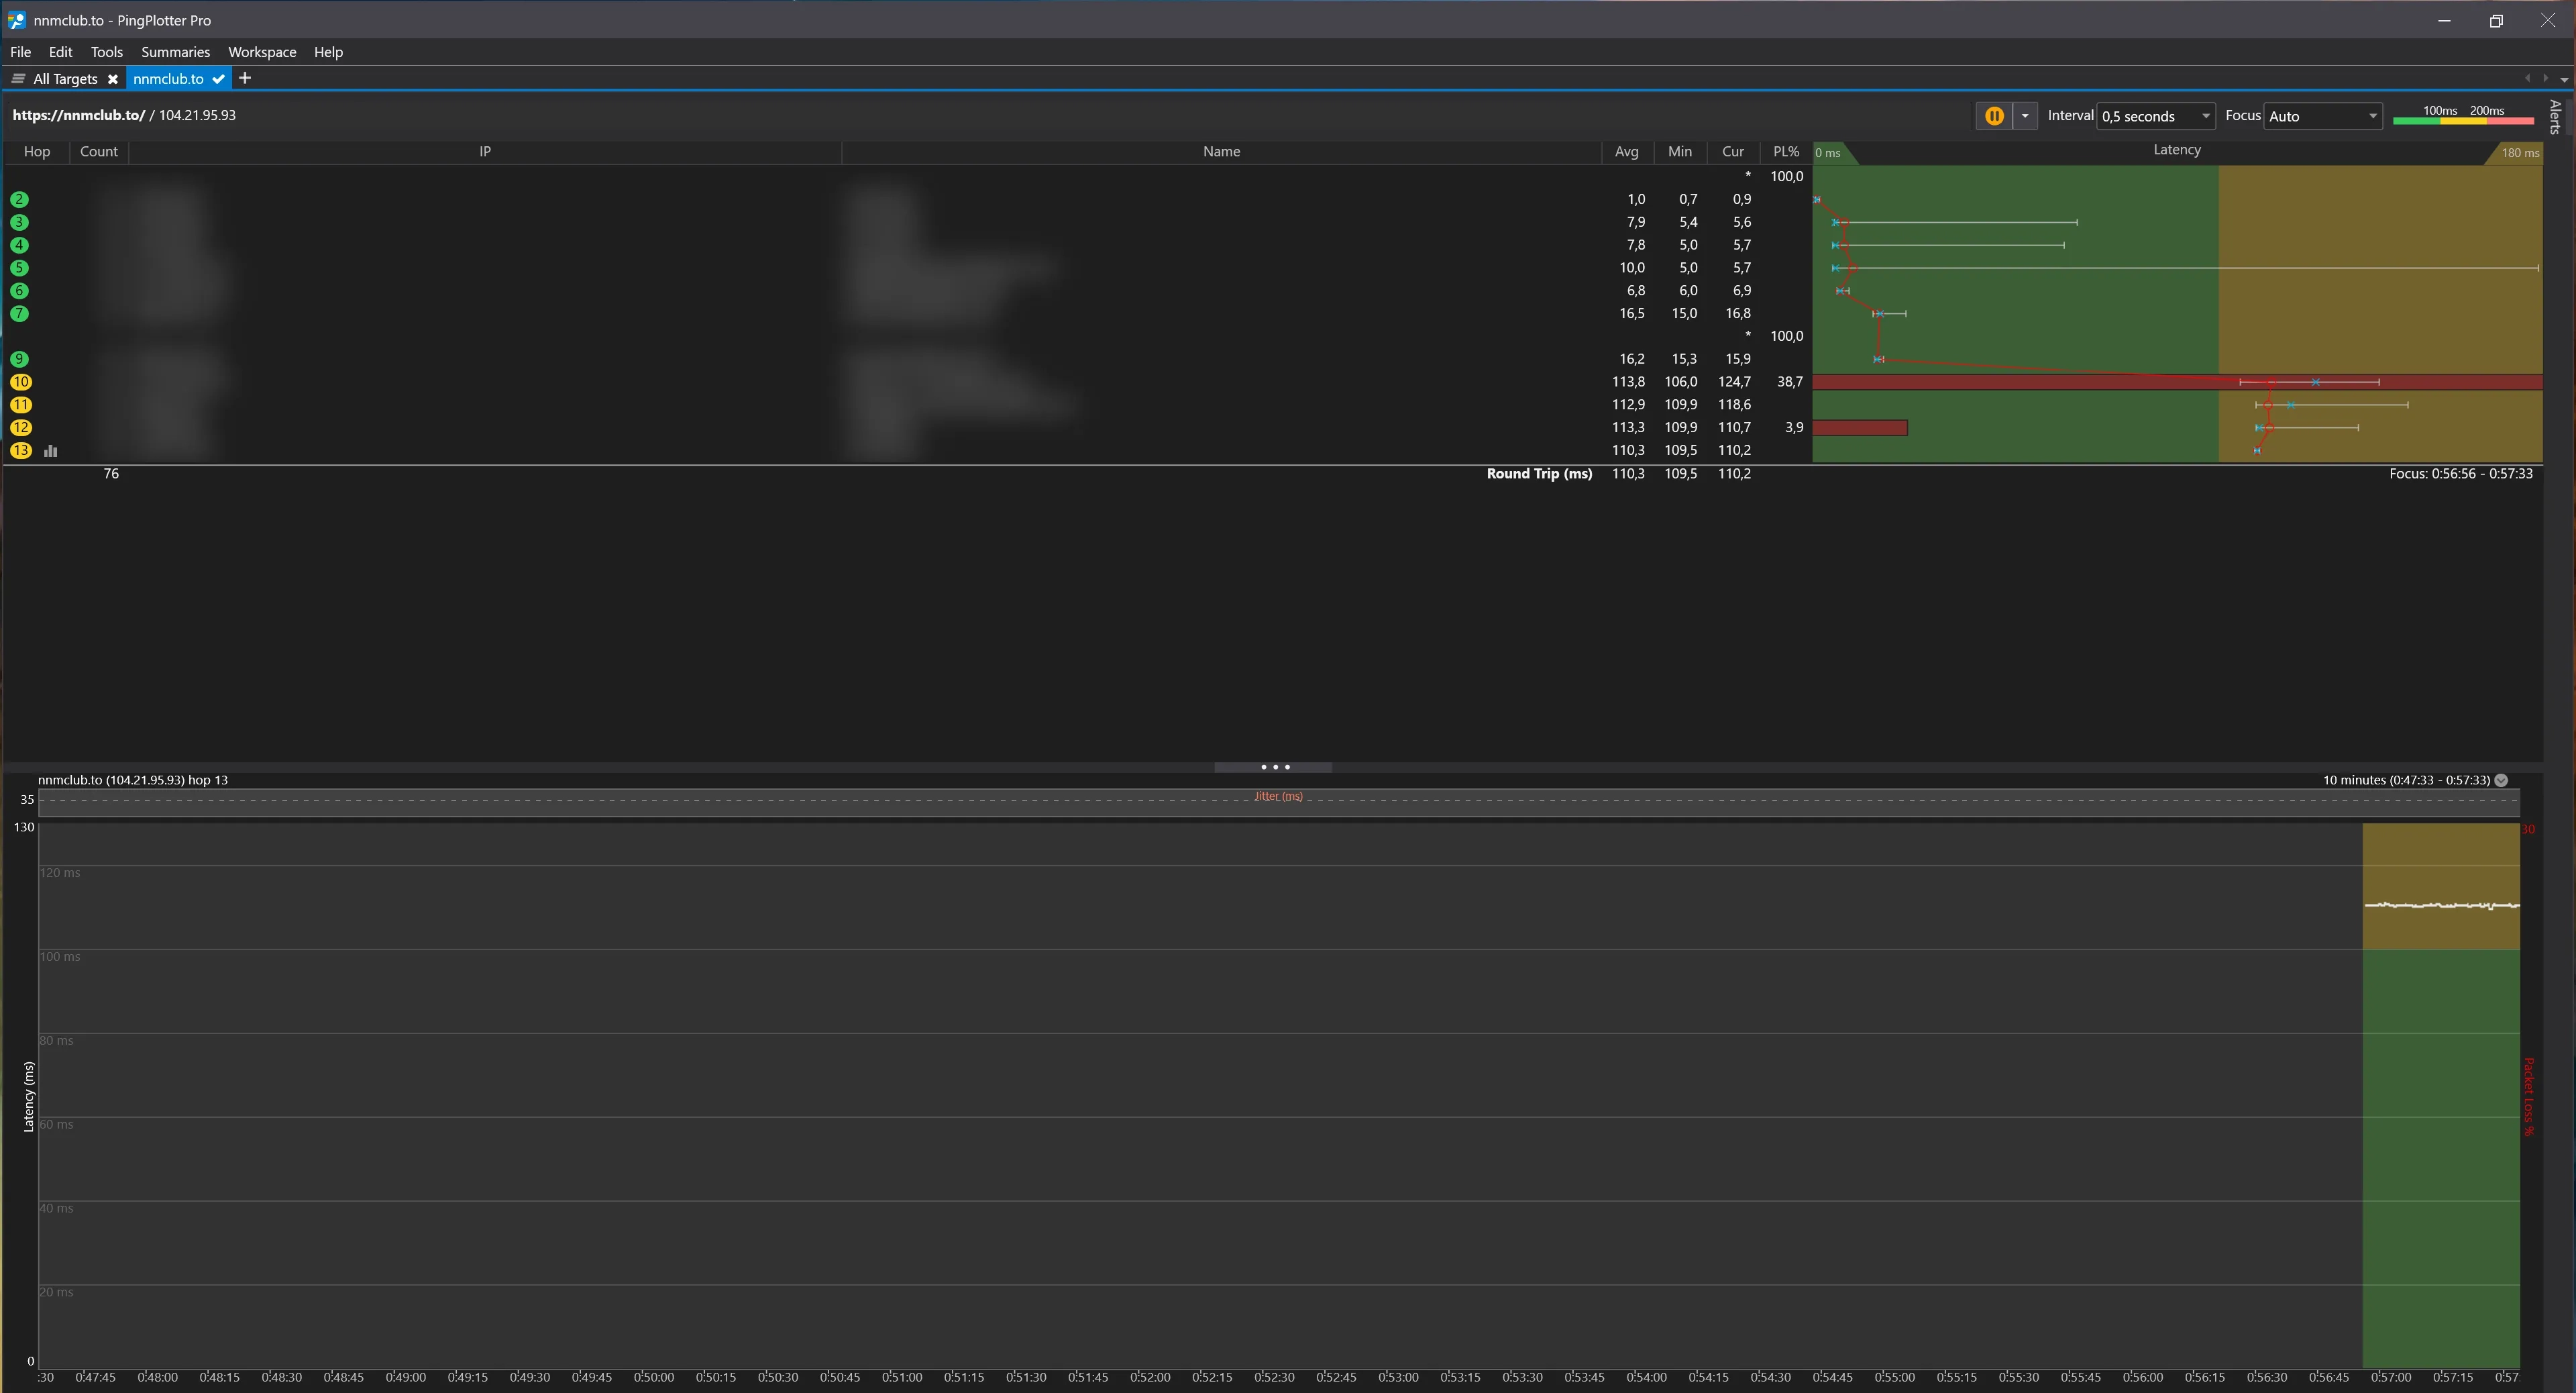Open the Edit menu

coord(60,52)
